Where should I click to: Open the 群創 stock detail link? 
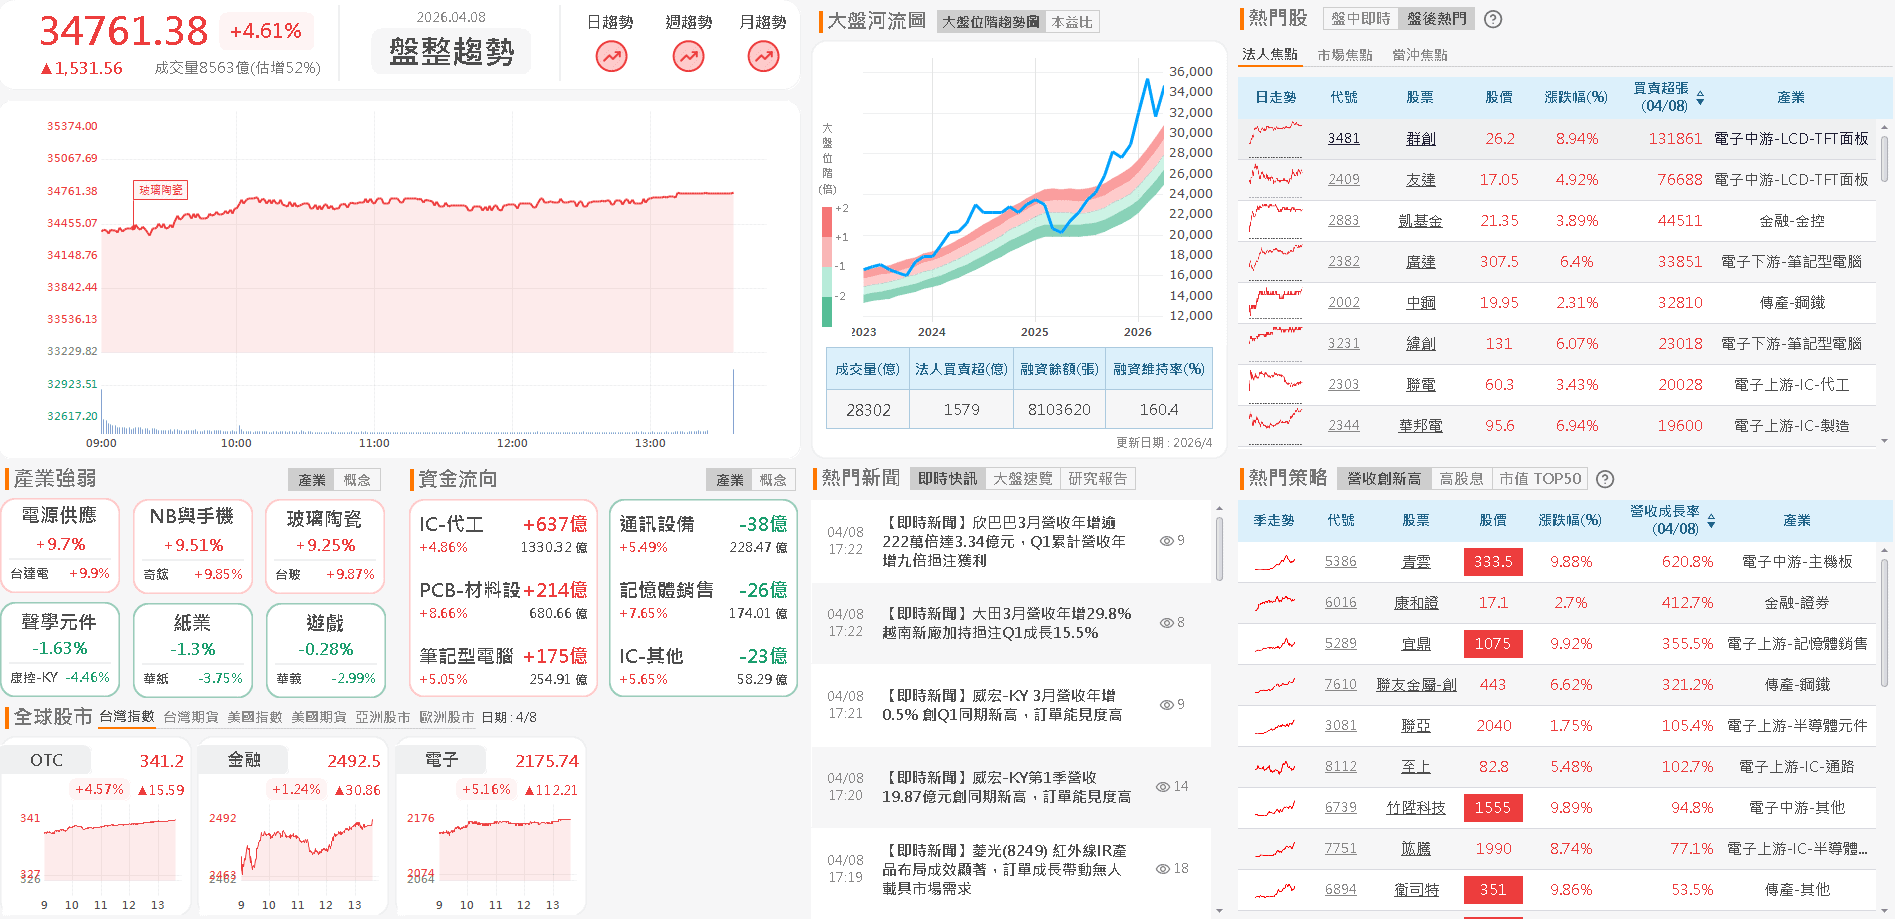click(1421, 138)
